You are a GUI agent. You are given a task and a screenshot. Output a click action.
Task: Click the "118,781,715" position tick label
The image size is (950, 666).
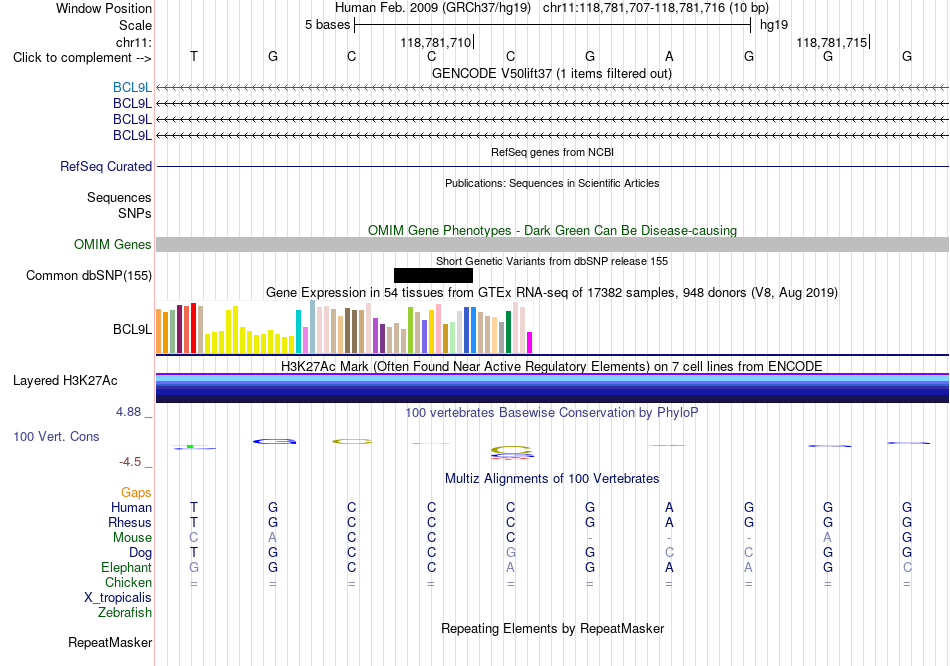coord(832,42)
